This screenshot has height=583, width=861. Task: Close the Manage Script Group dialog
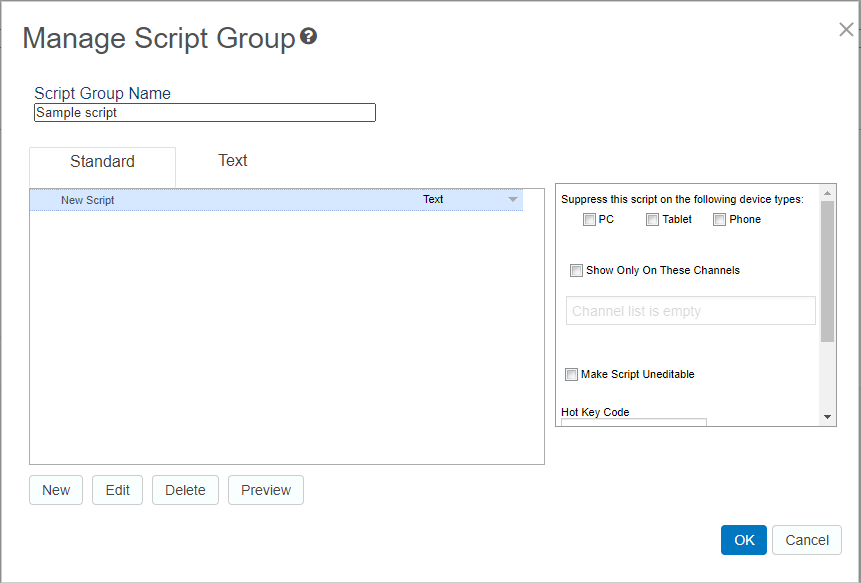846,30
